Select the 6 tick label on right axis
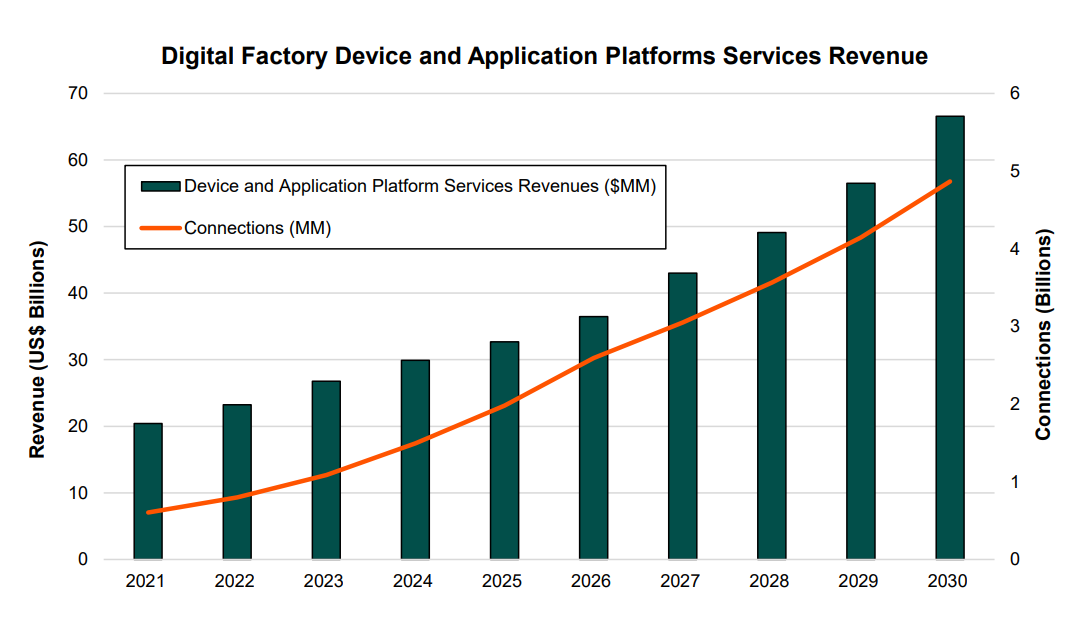 tap(1013, 94)
